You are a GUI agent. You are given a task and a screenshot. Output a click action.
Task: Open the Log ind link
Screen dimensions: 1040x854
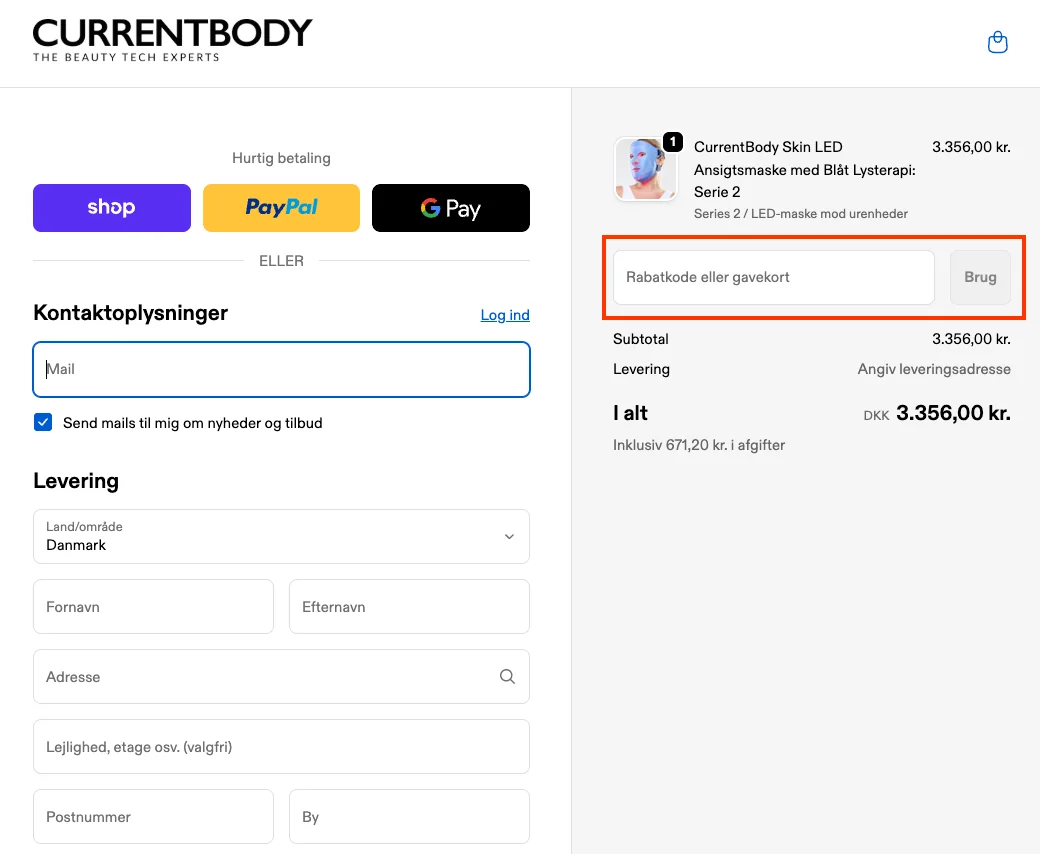(x=504, y=314)
